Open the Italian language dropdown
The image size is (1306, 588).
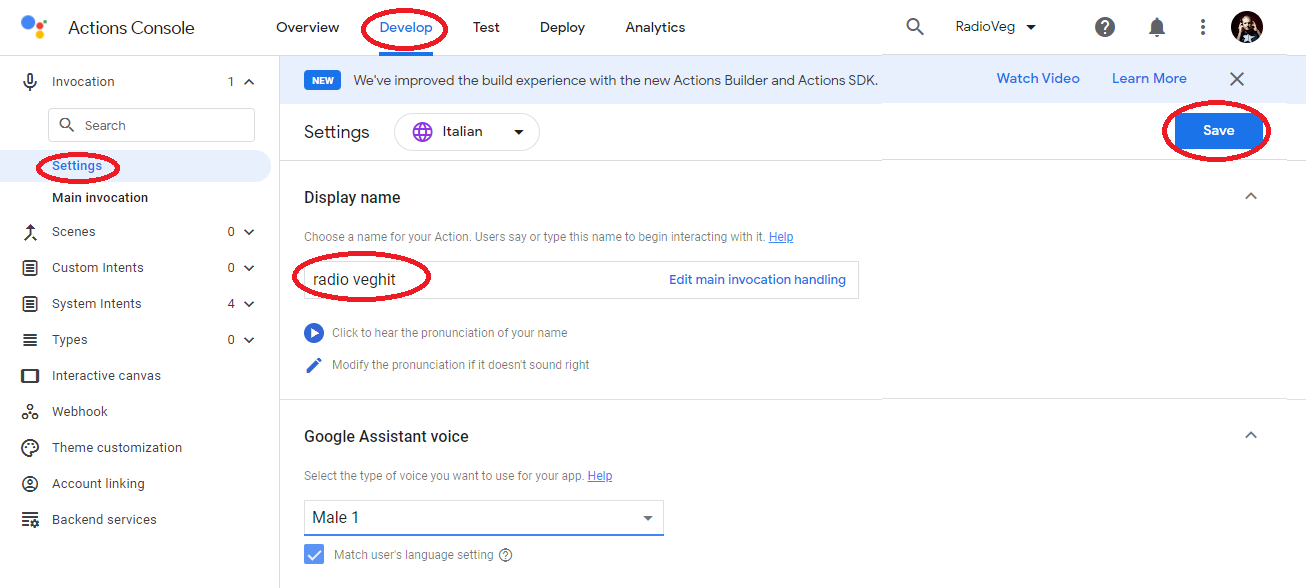point(467,132)
